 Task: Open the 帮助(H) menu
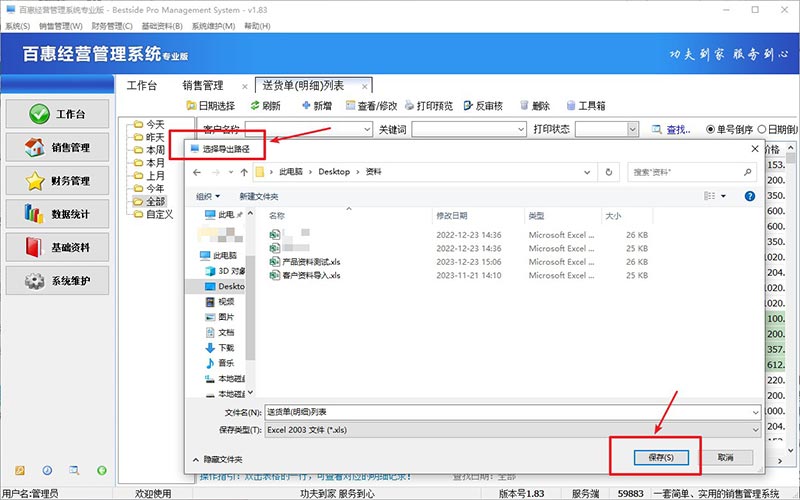click(257, 26)
